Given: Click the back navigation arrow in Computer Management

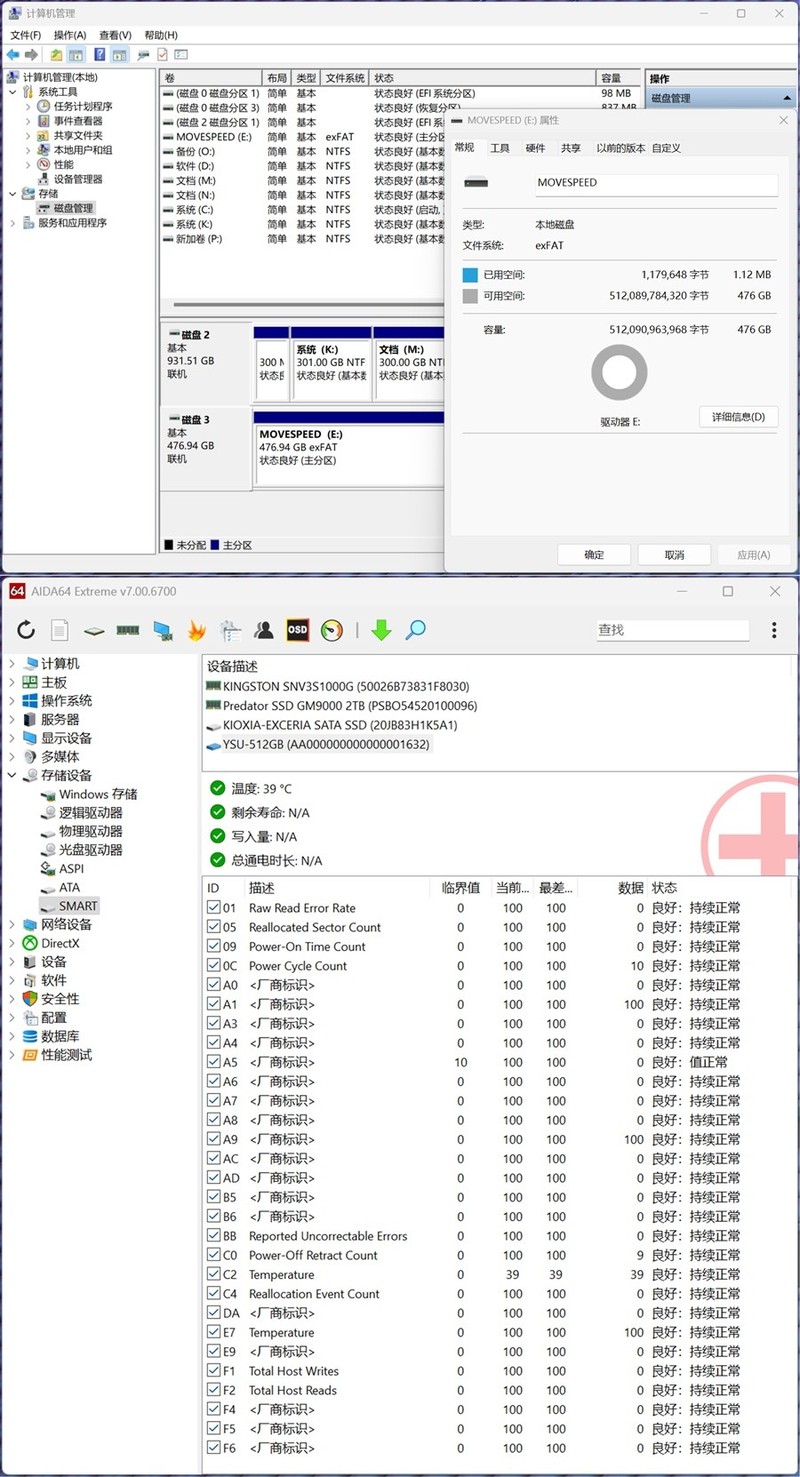Looking at the screenshot, I should point(14,55).
